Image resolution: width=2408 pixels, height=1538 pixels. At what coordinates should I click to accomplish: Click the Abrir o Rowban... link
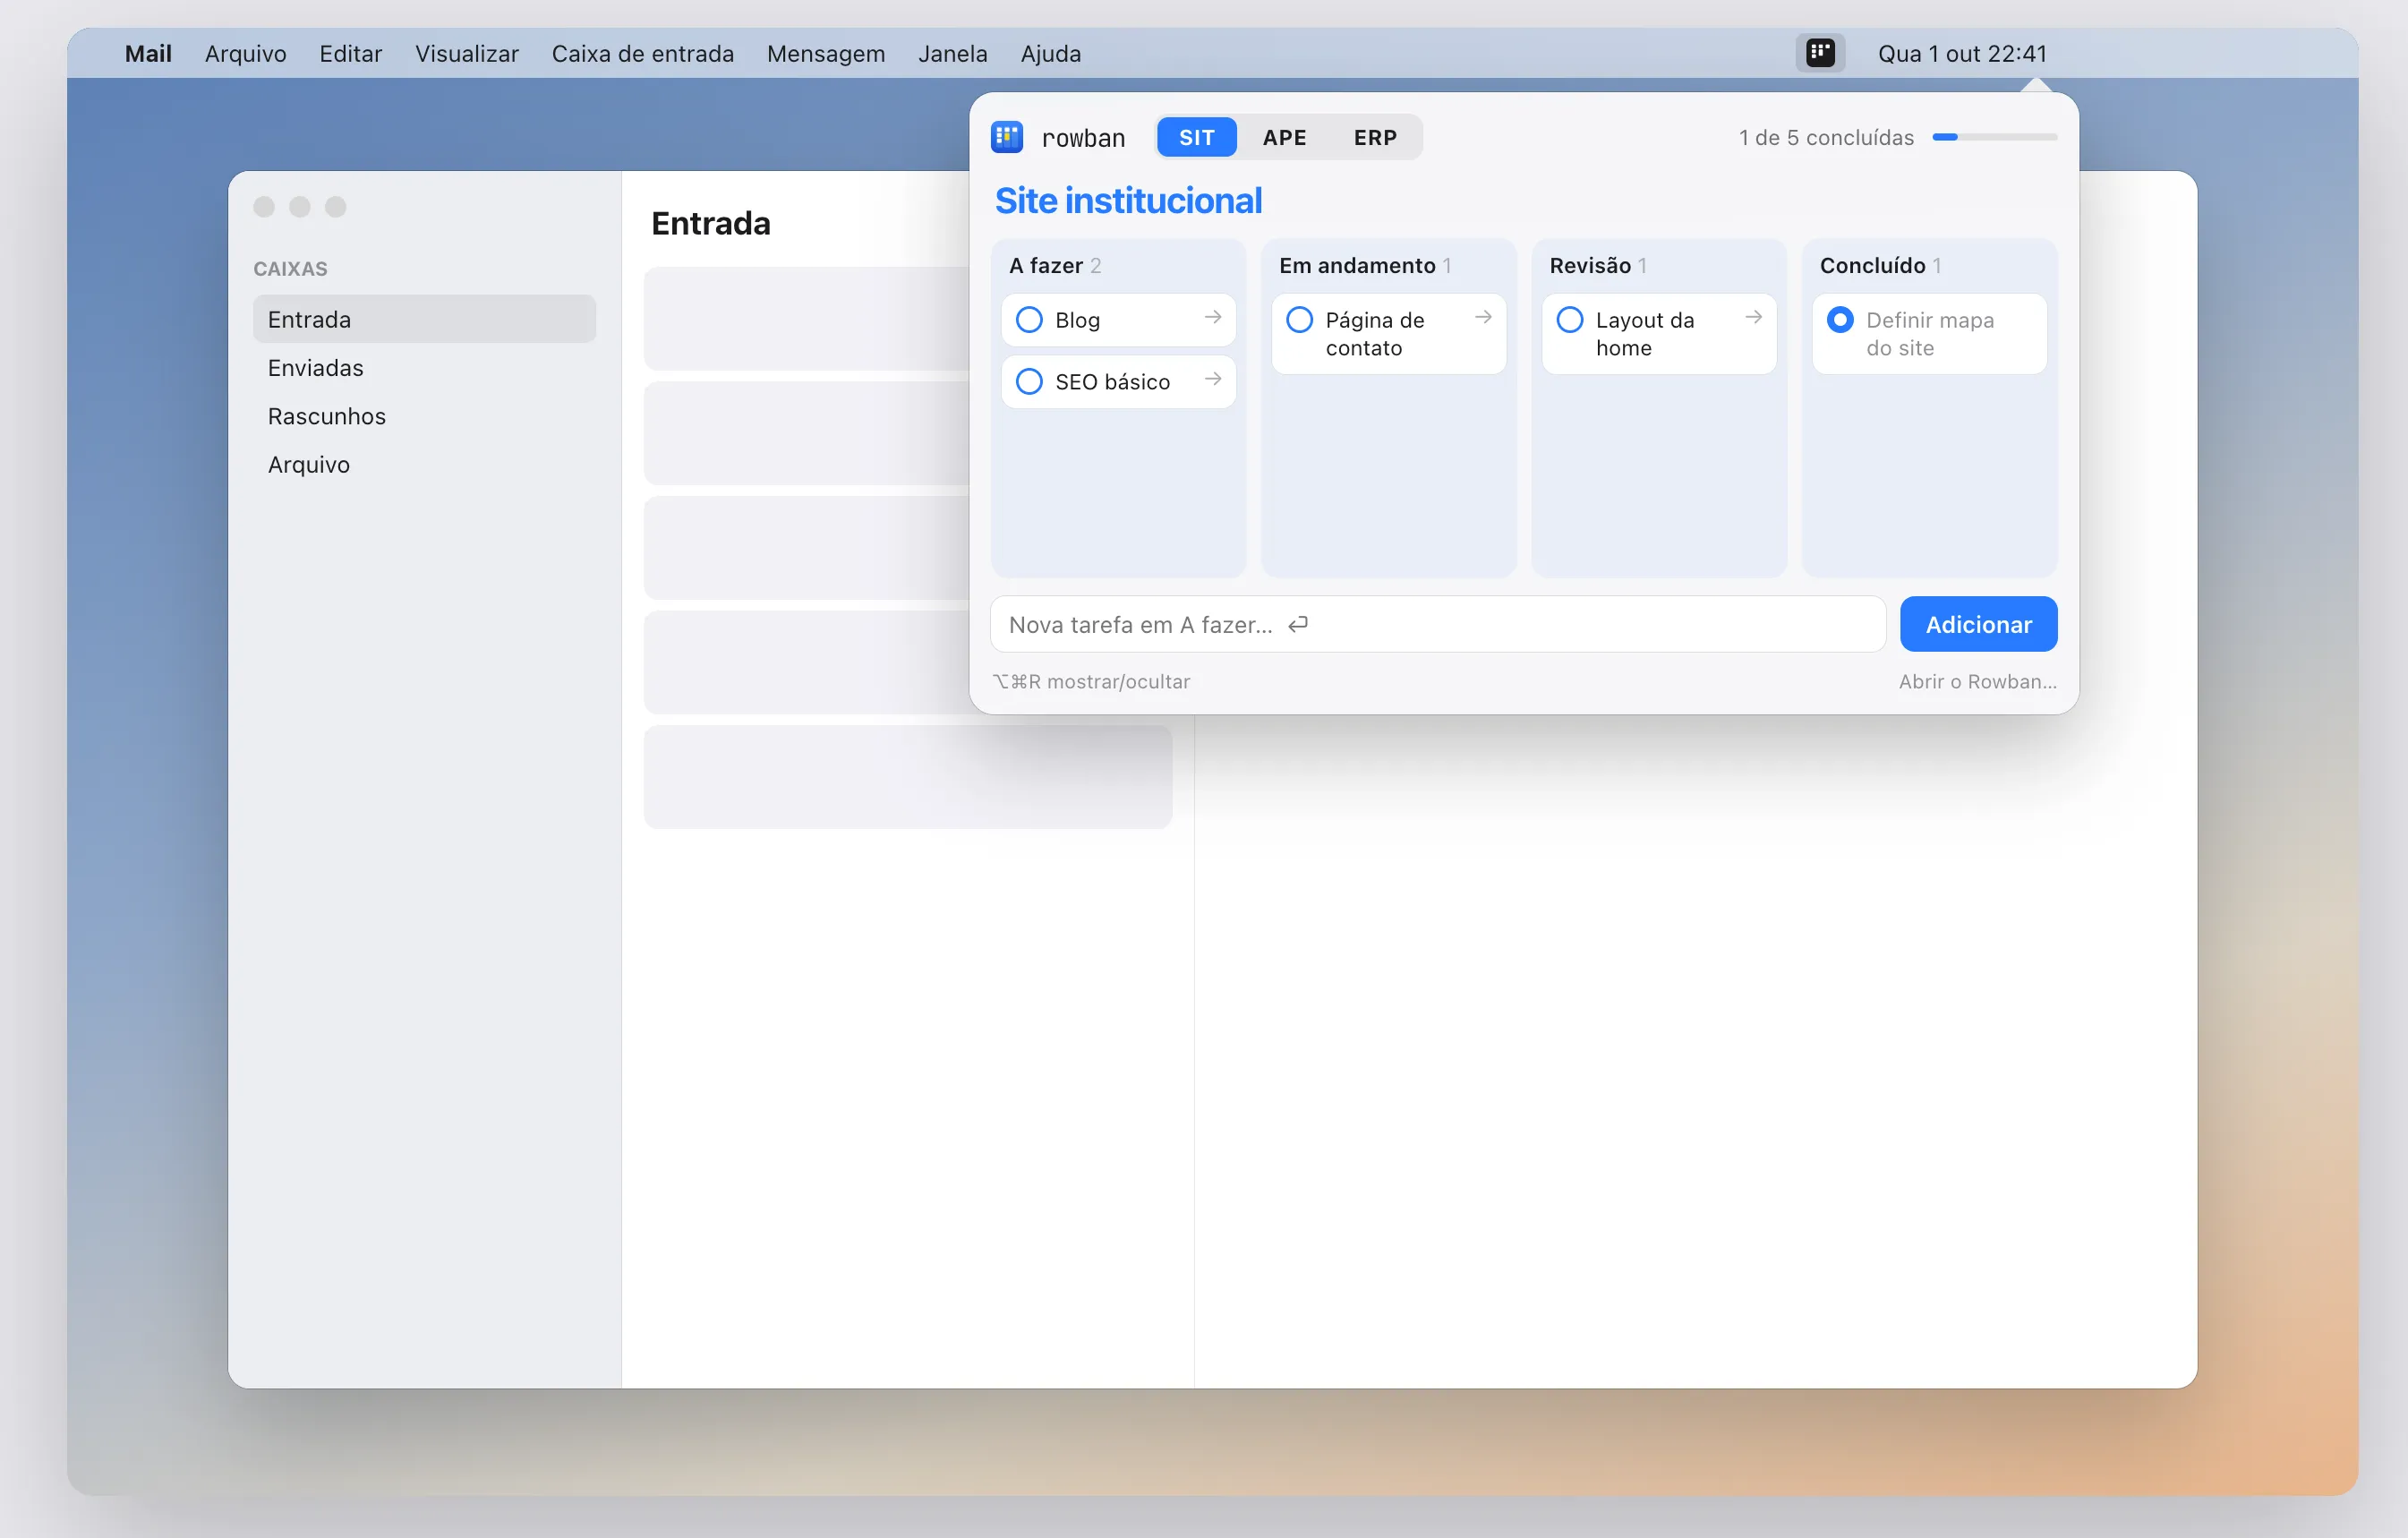point(1977,681)
